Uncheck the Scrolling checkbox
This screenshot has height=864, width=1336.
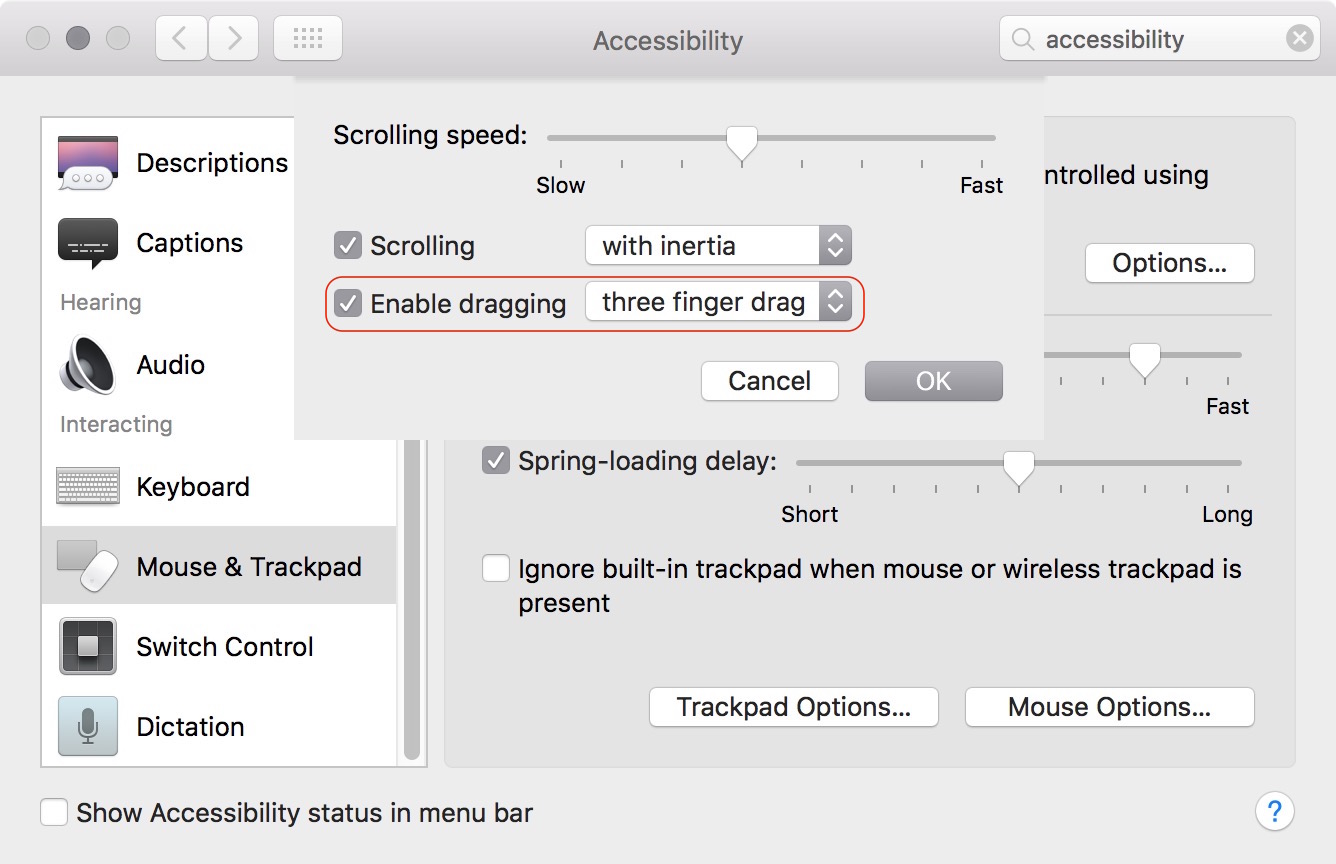[348, 245]
